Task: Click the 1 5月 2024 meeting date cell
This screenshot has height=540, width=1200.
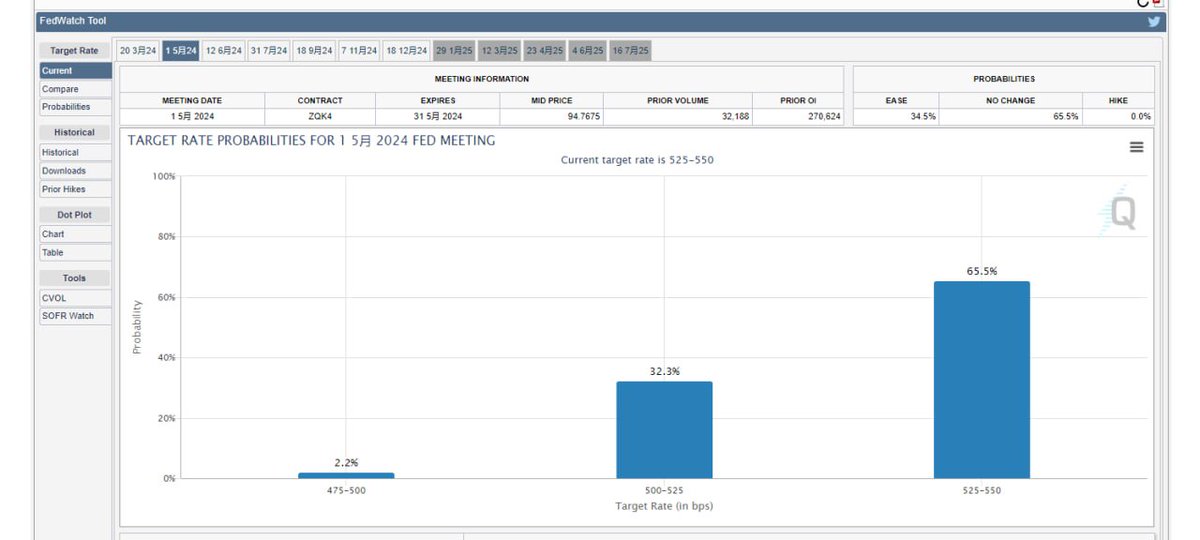Action: coord(192,116)
